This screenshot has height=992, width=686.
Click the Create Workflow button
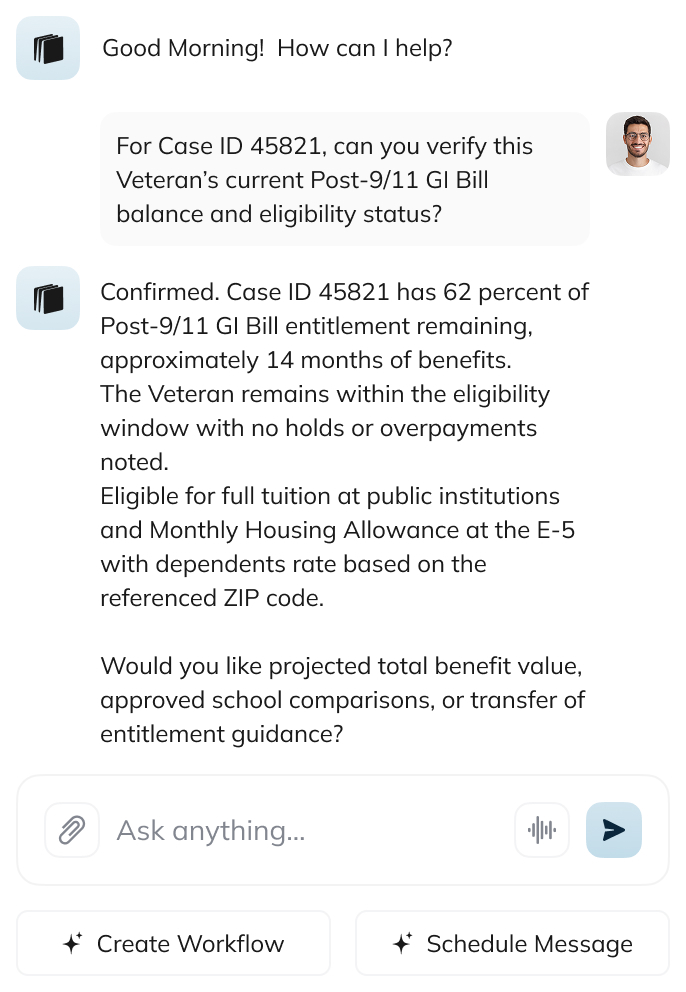click(173, 943)
